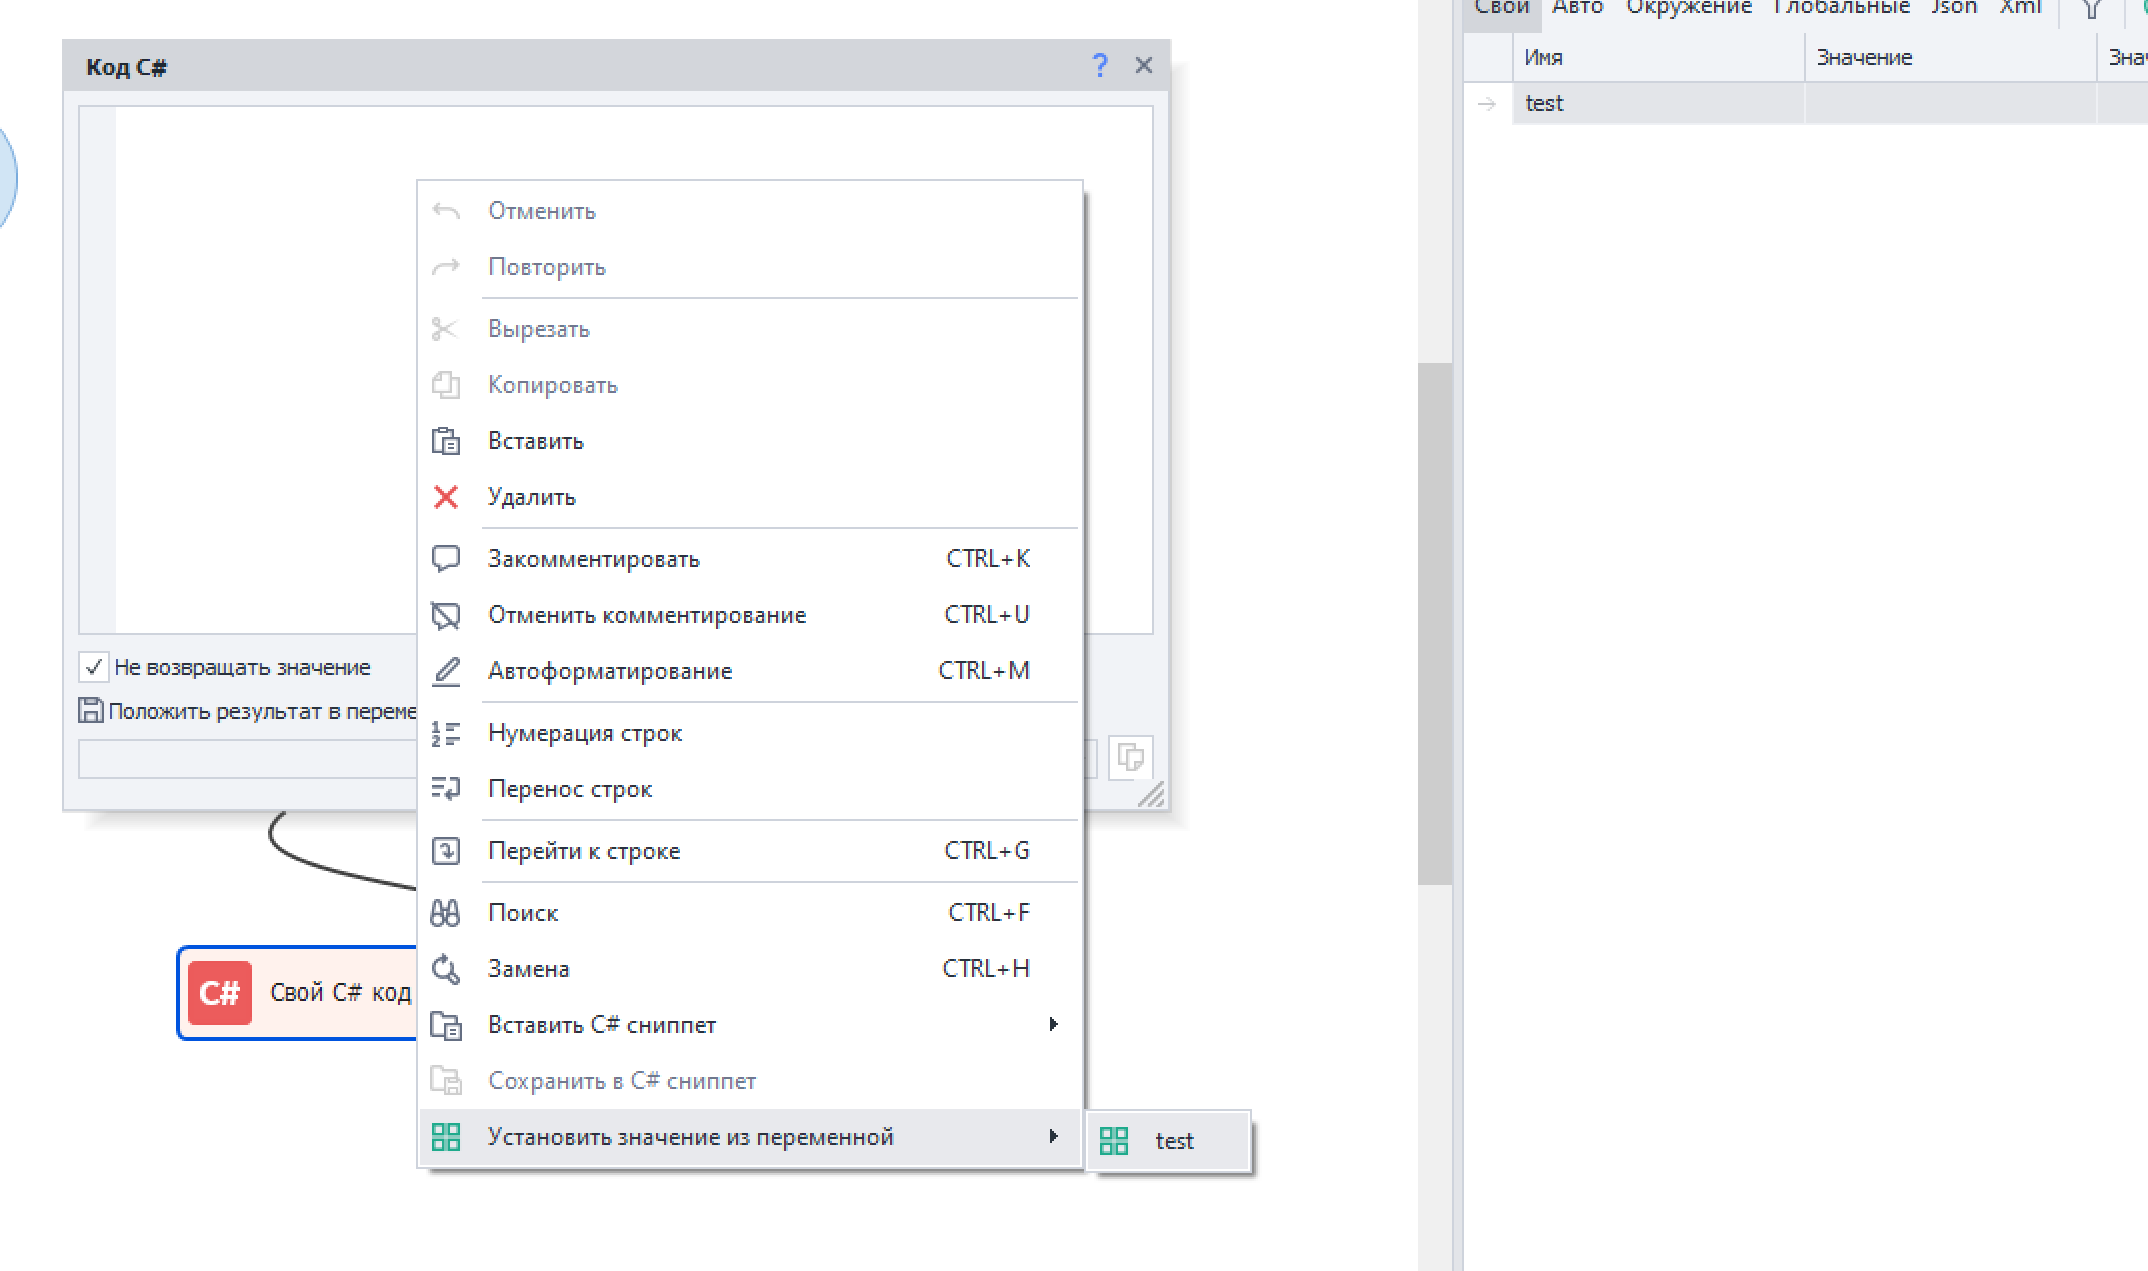2148x1271 pixels.
Task: Click the filter funnel icon in variables panel
Action: click(2091, 10)
